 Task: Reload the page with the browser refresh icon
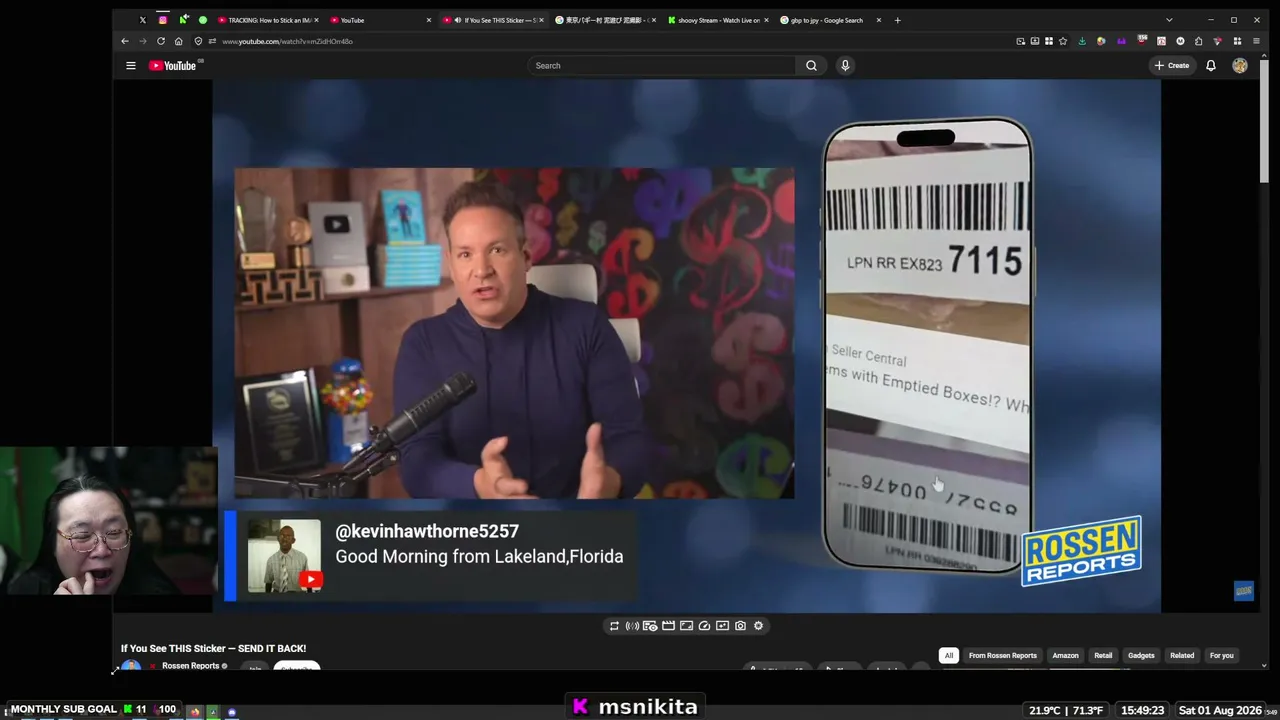pos(160,41)
